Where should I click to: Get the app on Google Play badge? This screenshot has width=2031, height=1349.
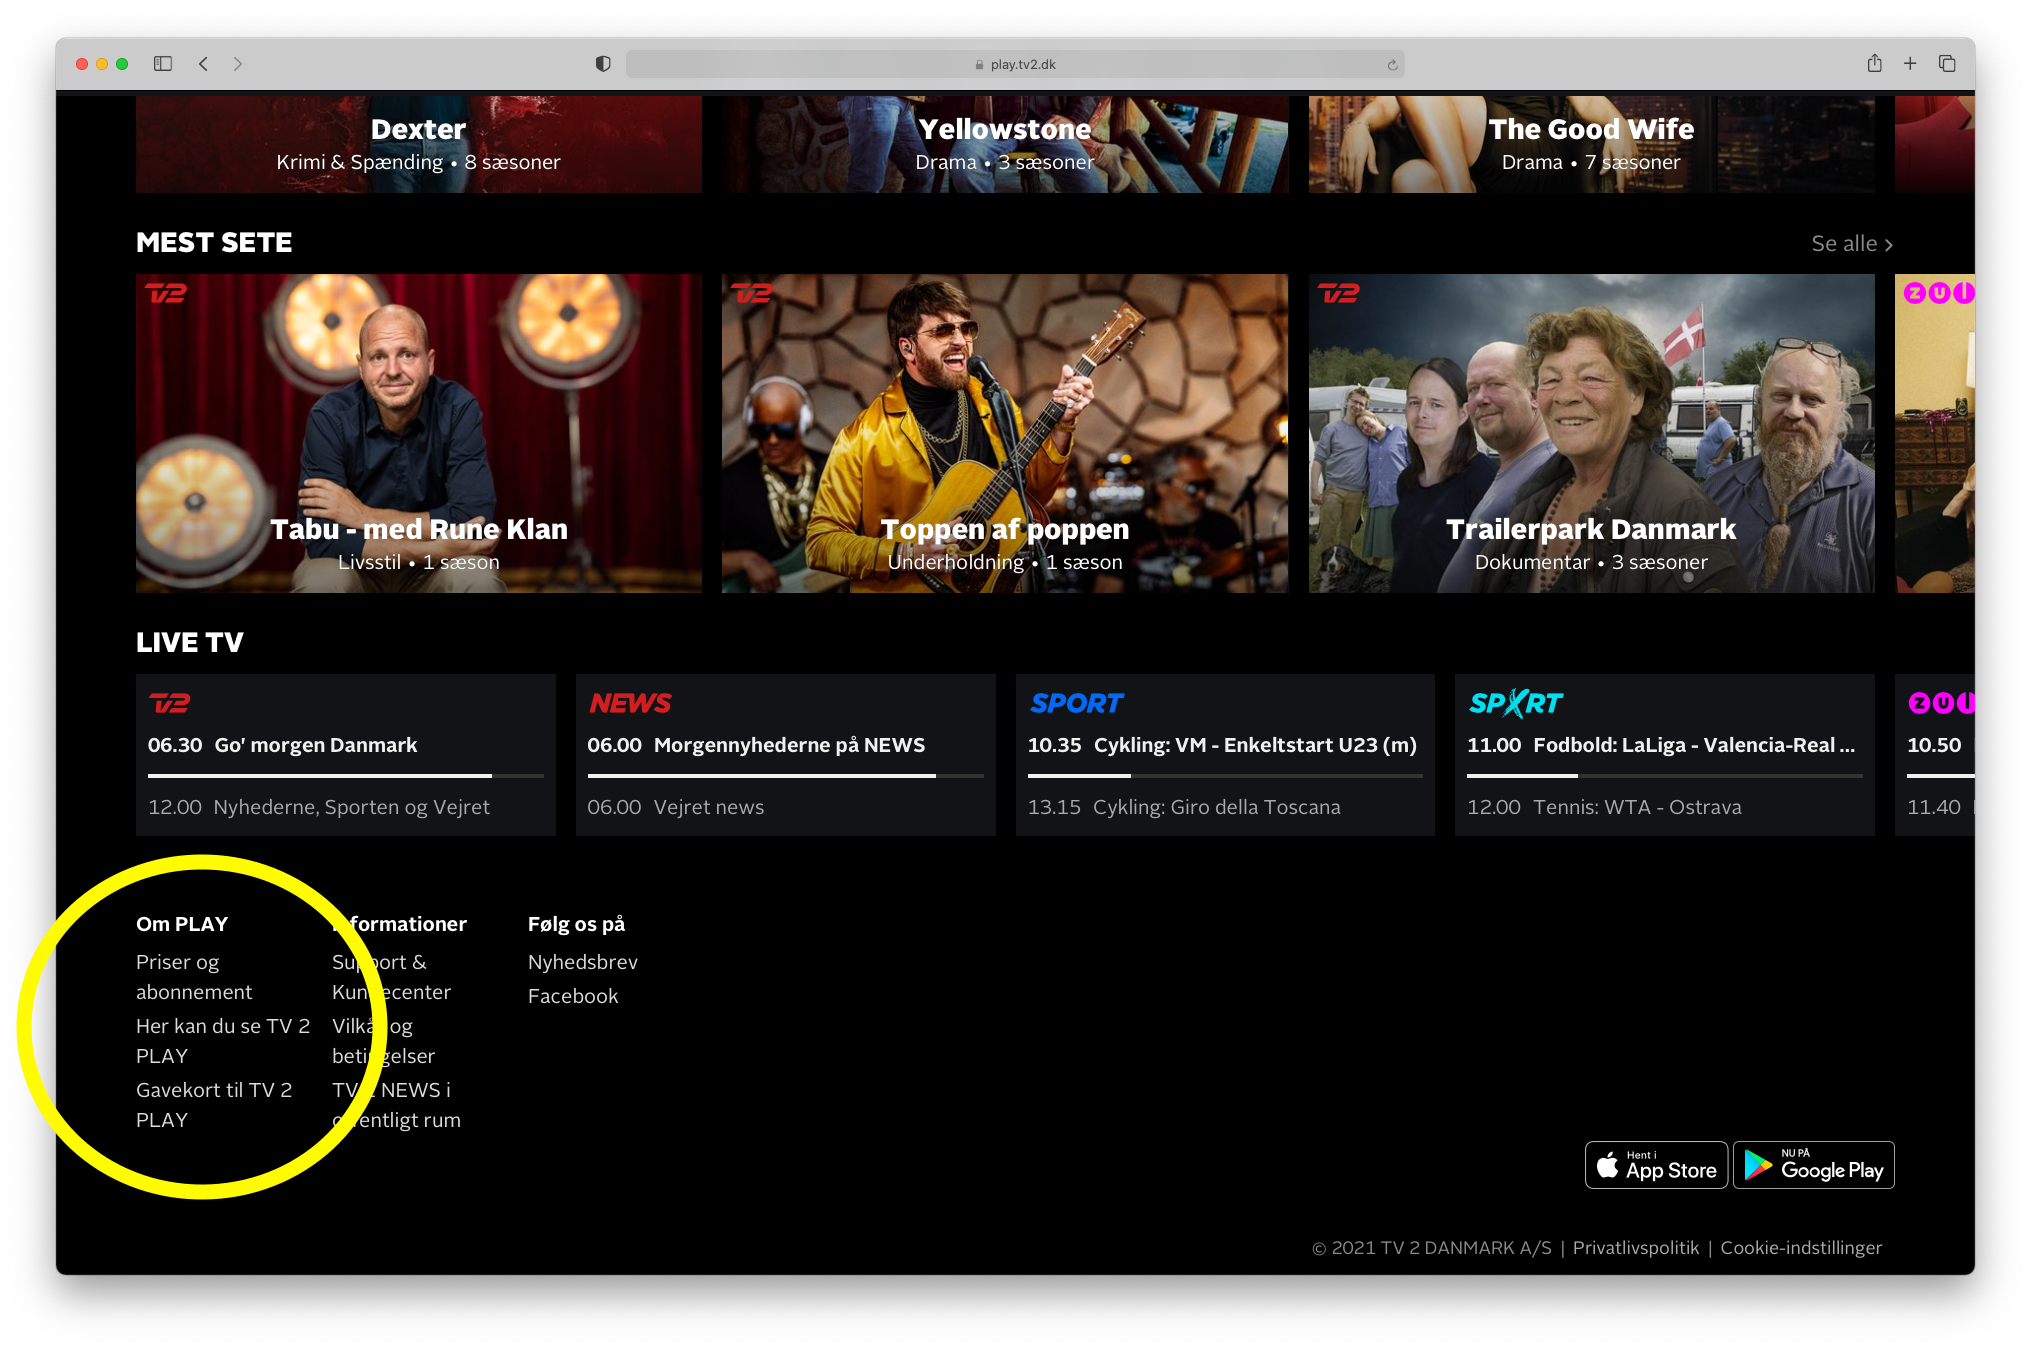click(1814, 1165)
